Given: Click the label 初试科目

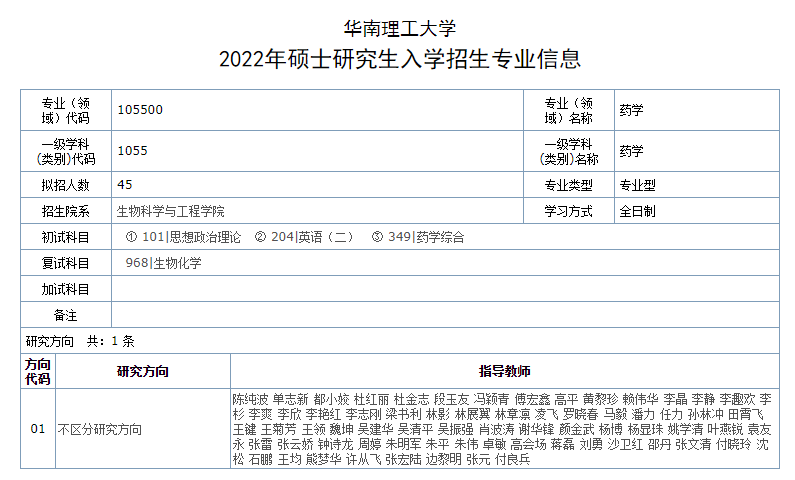Looking at the screenshot, I should point(65,237).
